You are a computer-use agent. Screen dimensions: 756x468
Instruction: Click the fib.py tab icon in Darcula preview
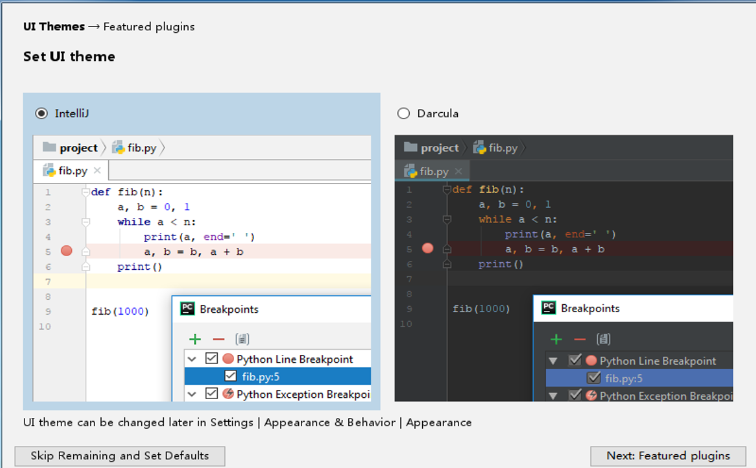coord(410,171)
